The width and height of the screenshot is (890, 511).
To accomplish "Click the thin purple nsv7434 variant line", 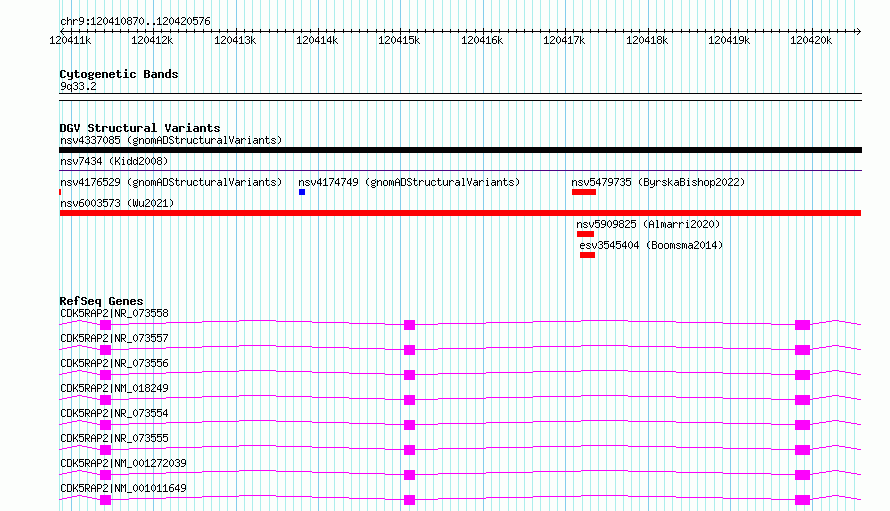I will (460, 170).
